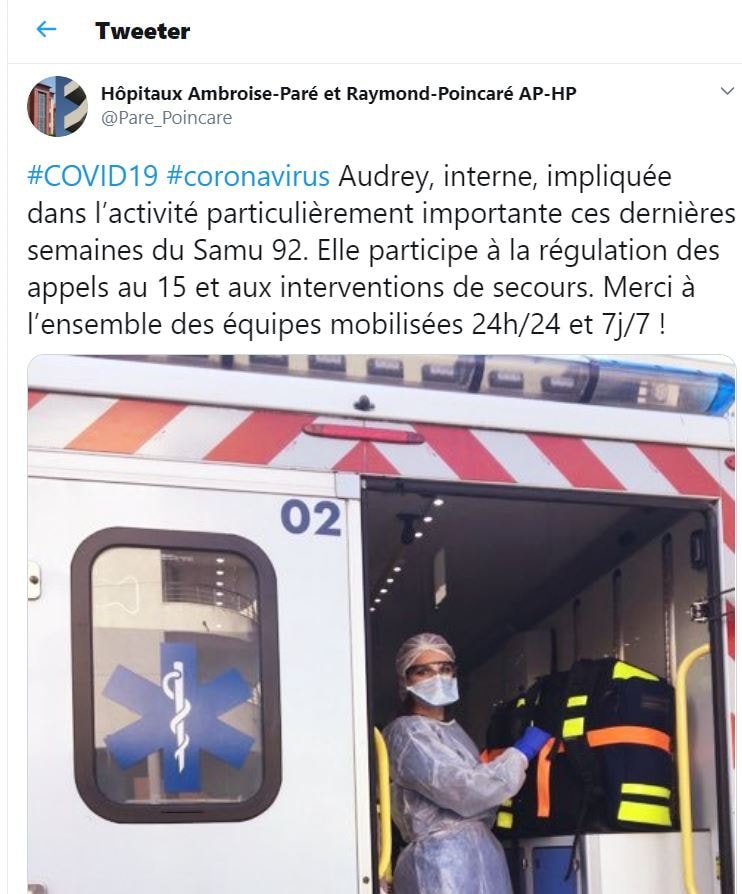Open the Hôpitaux Ambroise-Paré et Raymond-Poincaré AP-HP profile name
The height and width of the screenshot is (894, 742).
click(x=339, y=94)
